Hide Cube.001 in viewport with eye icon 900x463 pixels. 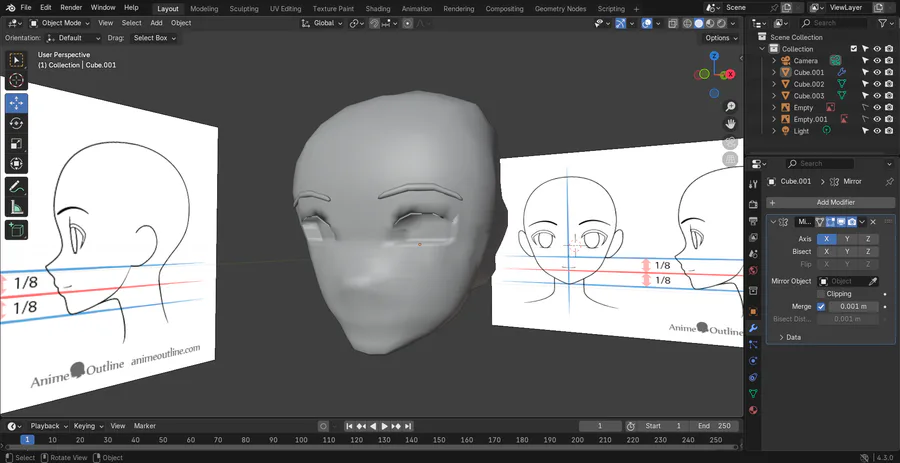pyautogui.click(x=877, y=72)
